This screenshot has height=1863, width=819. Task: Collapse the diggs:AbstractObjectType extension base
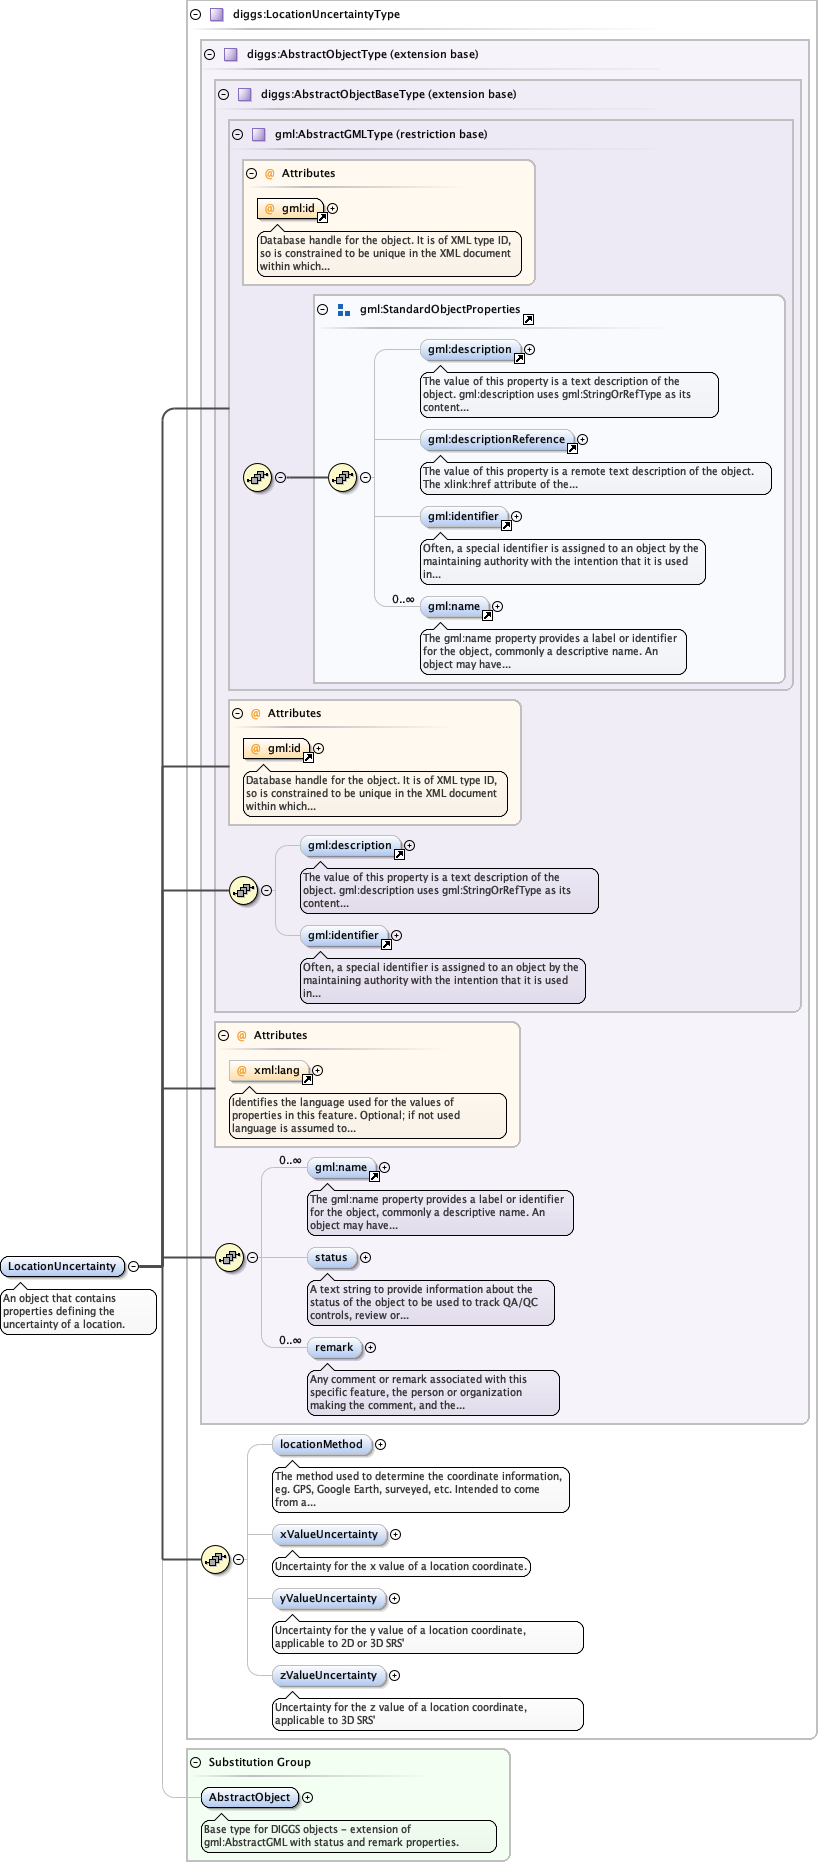point(210,55)
